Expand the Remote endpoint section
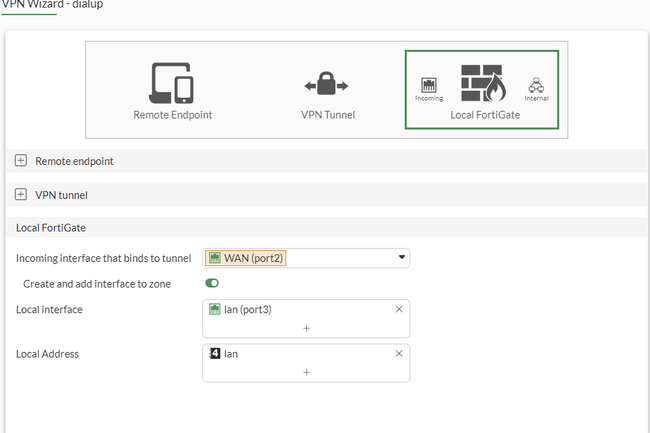The width and height of the screenshot is (650, 433). click(21, 160)
